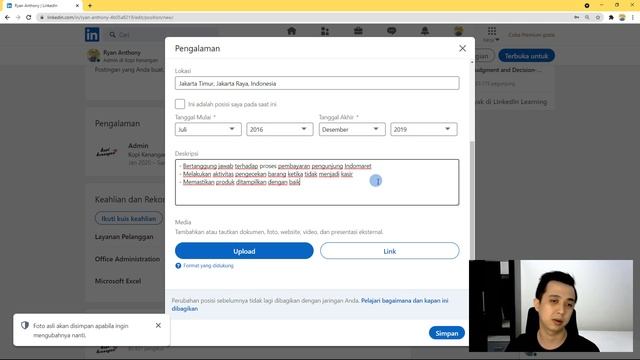The width and height of the screenshot is (640, 360).
Task: Click the shield icon in the notification
Action: click(x=25, y=325)
